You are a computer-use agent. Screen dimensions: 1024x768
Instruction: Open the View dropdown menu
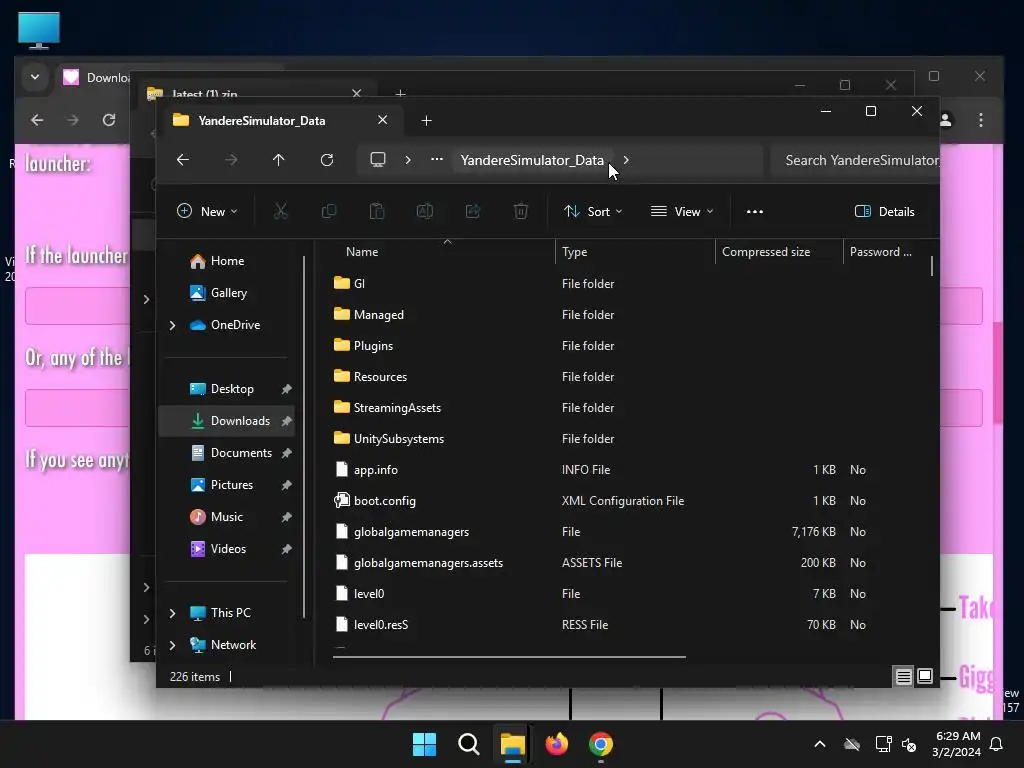point(682,212)
